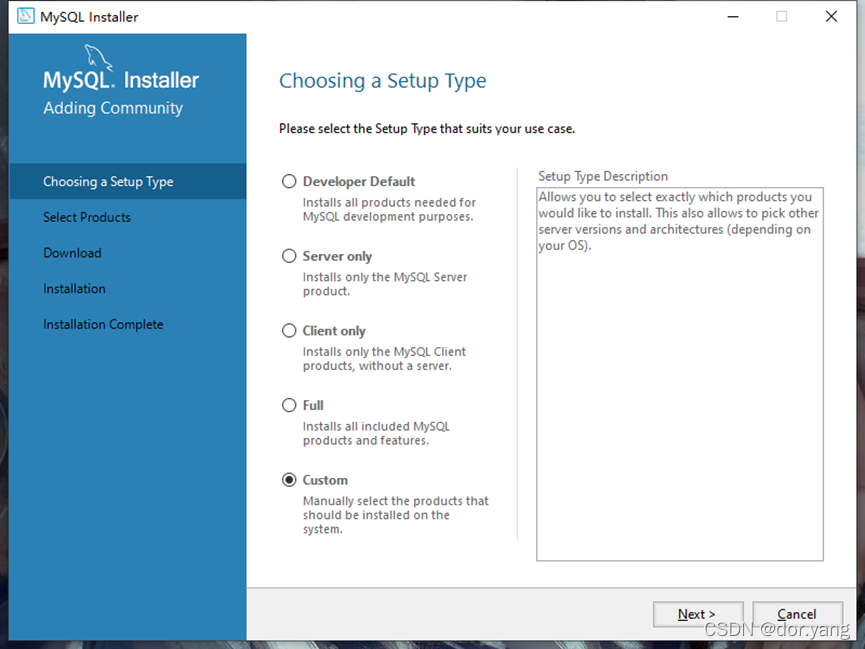
Task: Pick the Full setup type
Action: click(x=289, y=405)
